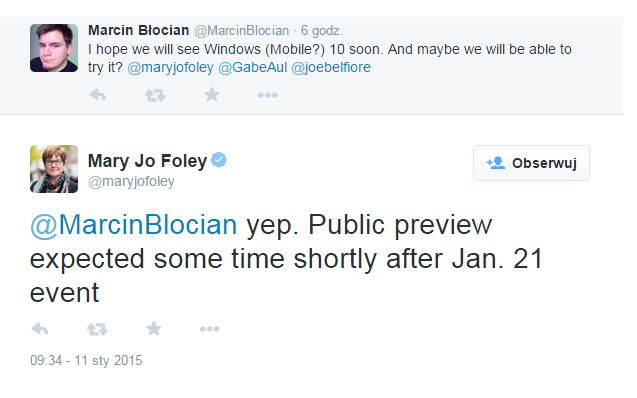Reply to Mary Jo Foley's tweet
This screenshot has width=637, height=398.
(x=40, y=329)
